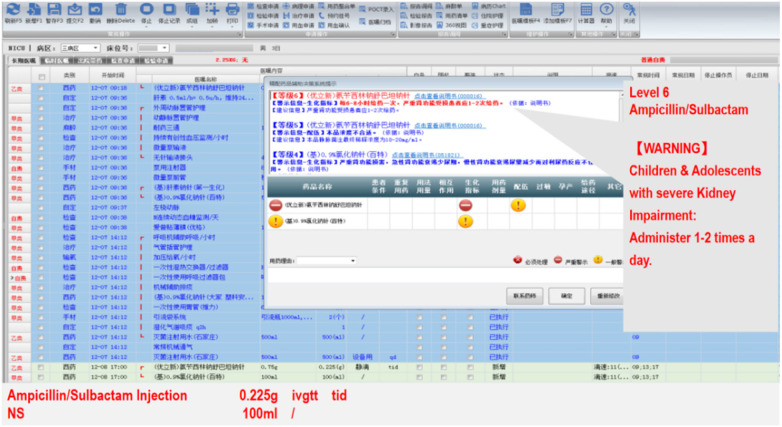
Task: Open the 病区 ward dropdown
Action: (80, 48)
